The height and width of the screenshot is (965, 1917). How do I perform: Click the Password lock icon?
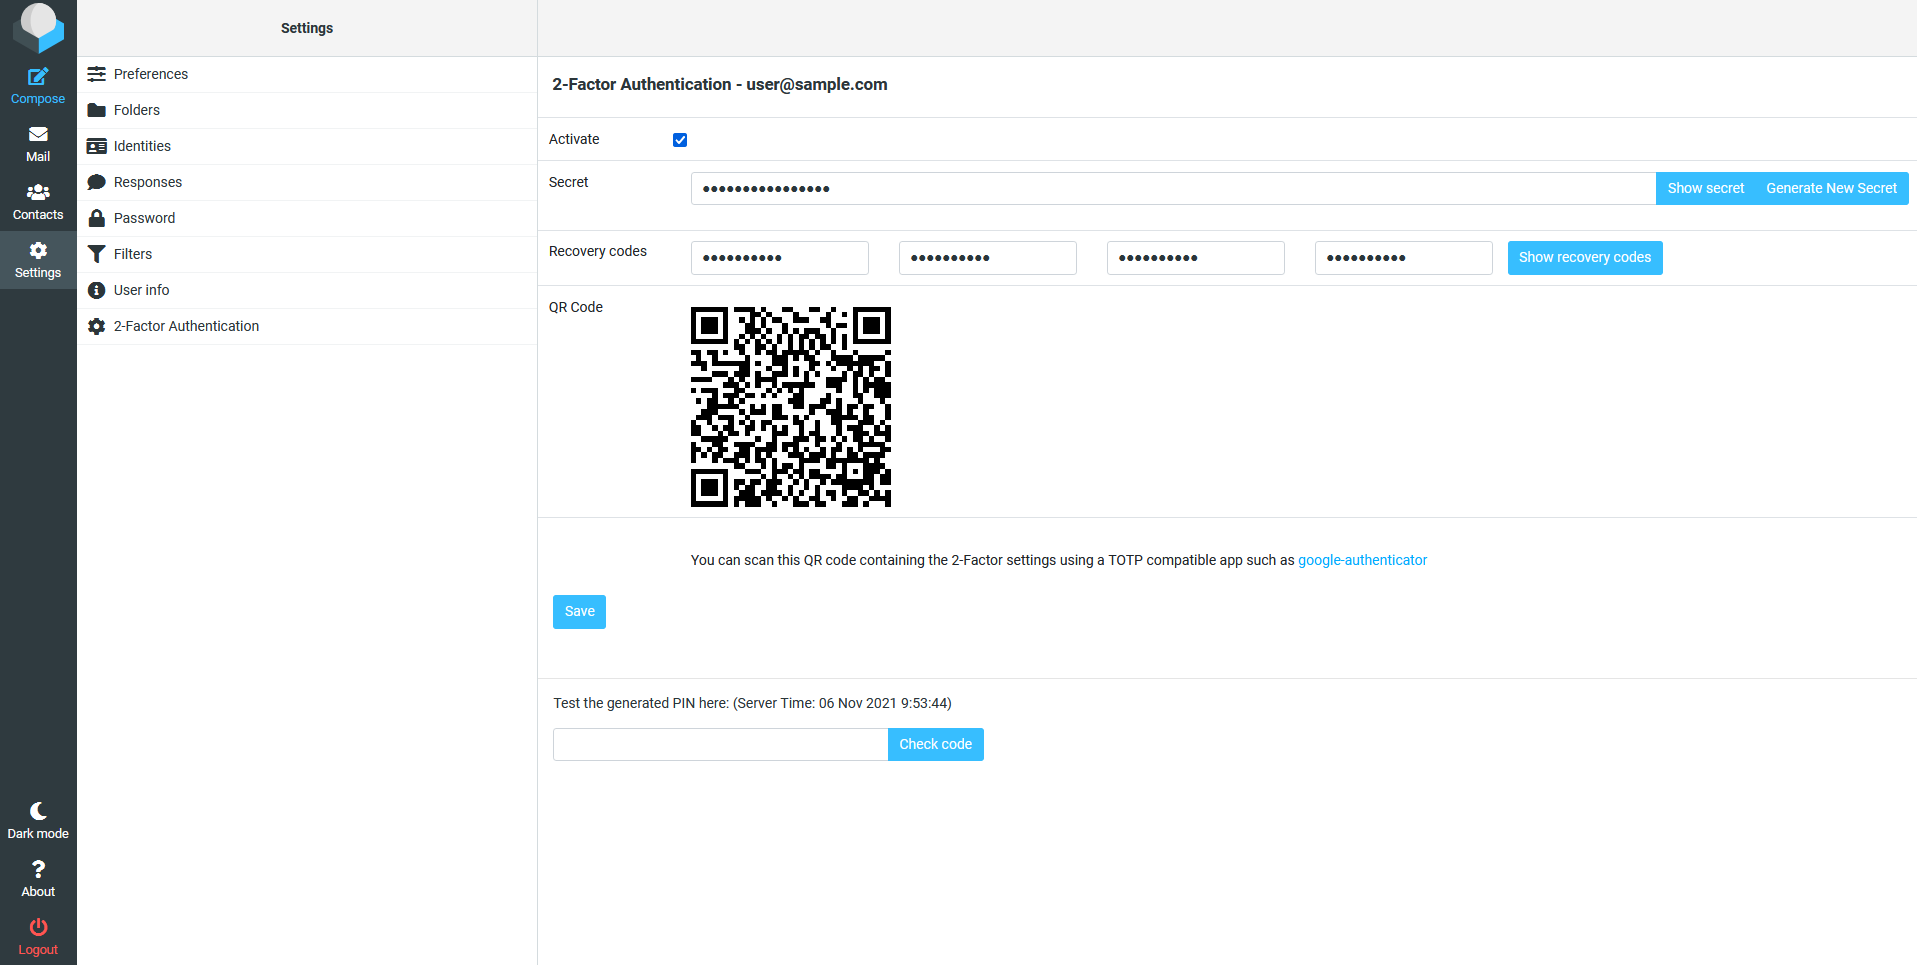97,218
